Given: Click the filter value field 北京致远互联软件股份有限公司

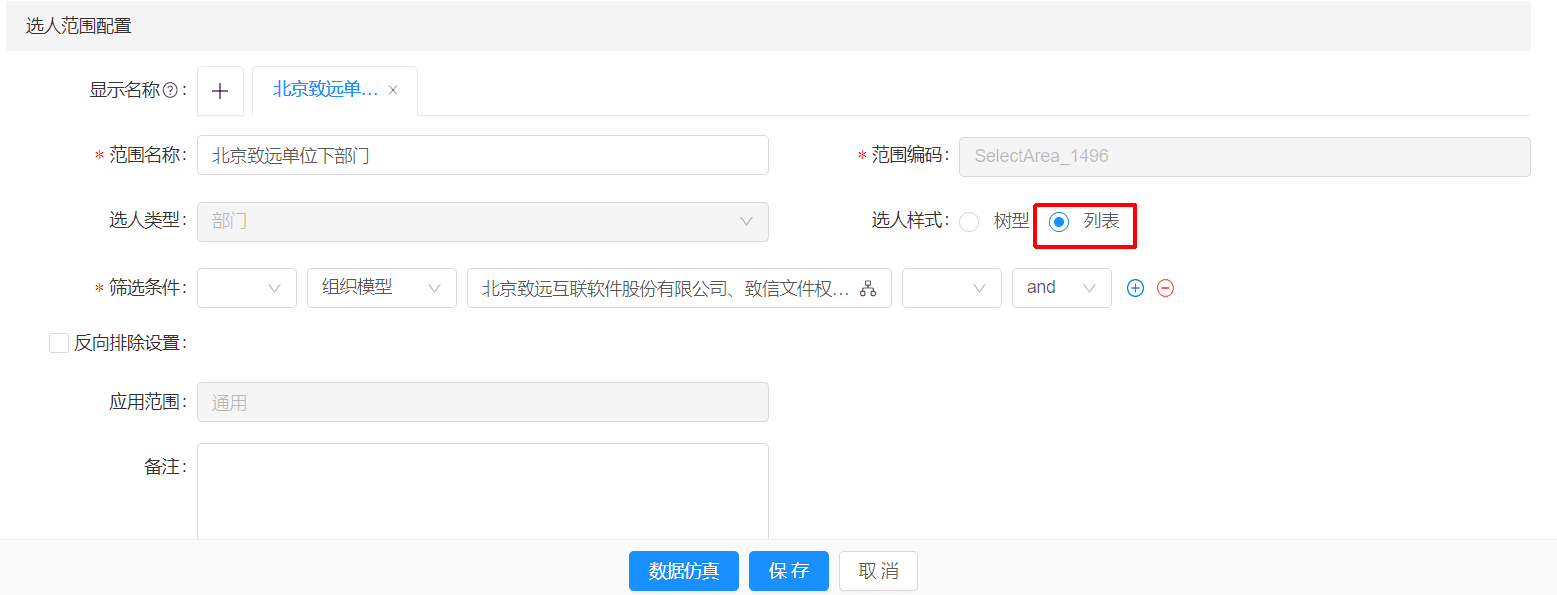Looking at the screenshot, I should point(680,288).
